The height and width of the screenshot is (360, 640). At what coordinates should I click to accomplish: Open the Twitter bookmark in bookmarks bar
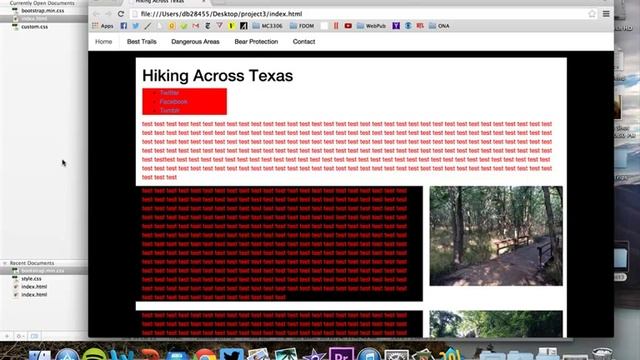(136, 26)
